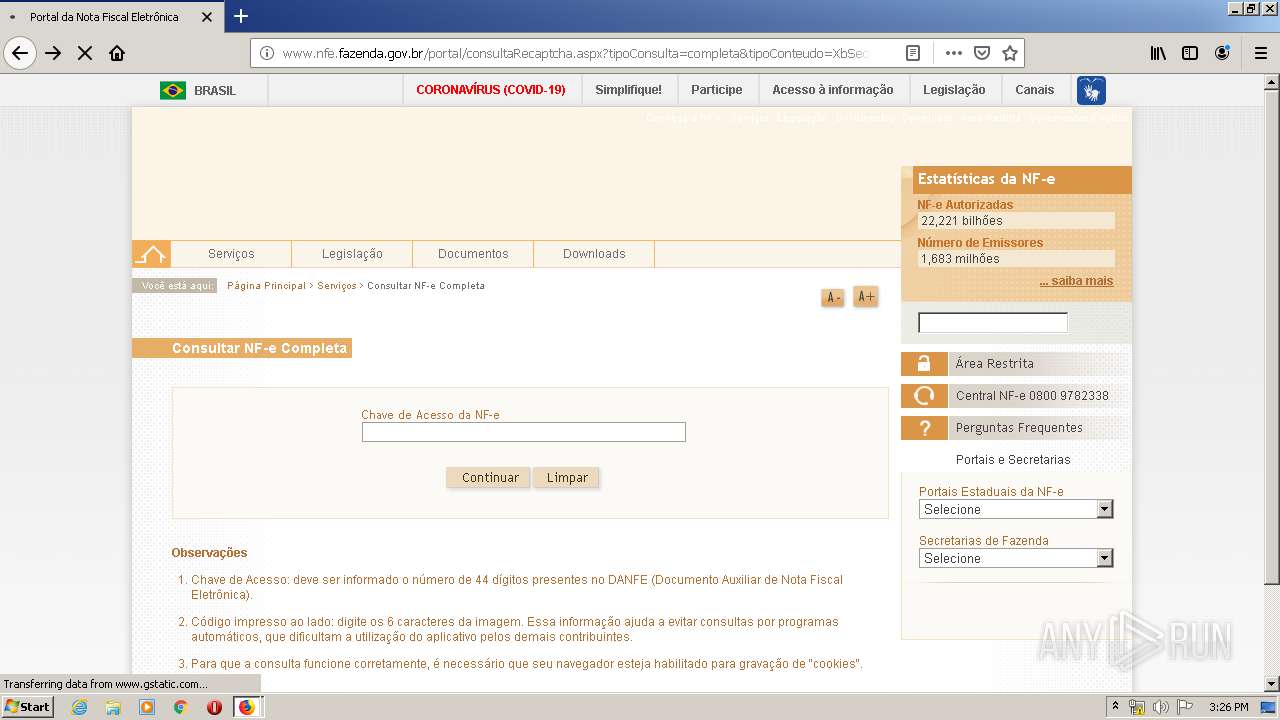This screenshot has width=1280, height=720.
Task: Decrease font size with A- button
Action: pyautogui.click(x=833, y=297)
